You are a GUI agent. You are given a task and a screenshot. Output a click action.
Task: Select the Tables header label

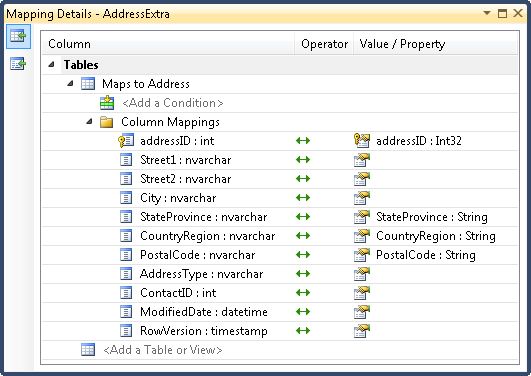point(81,65)
